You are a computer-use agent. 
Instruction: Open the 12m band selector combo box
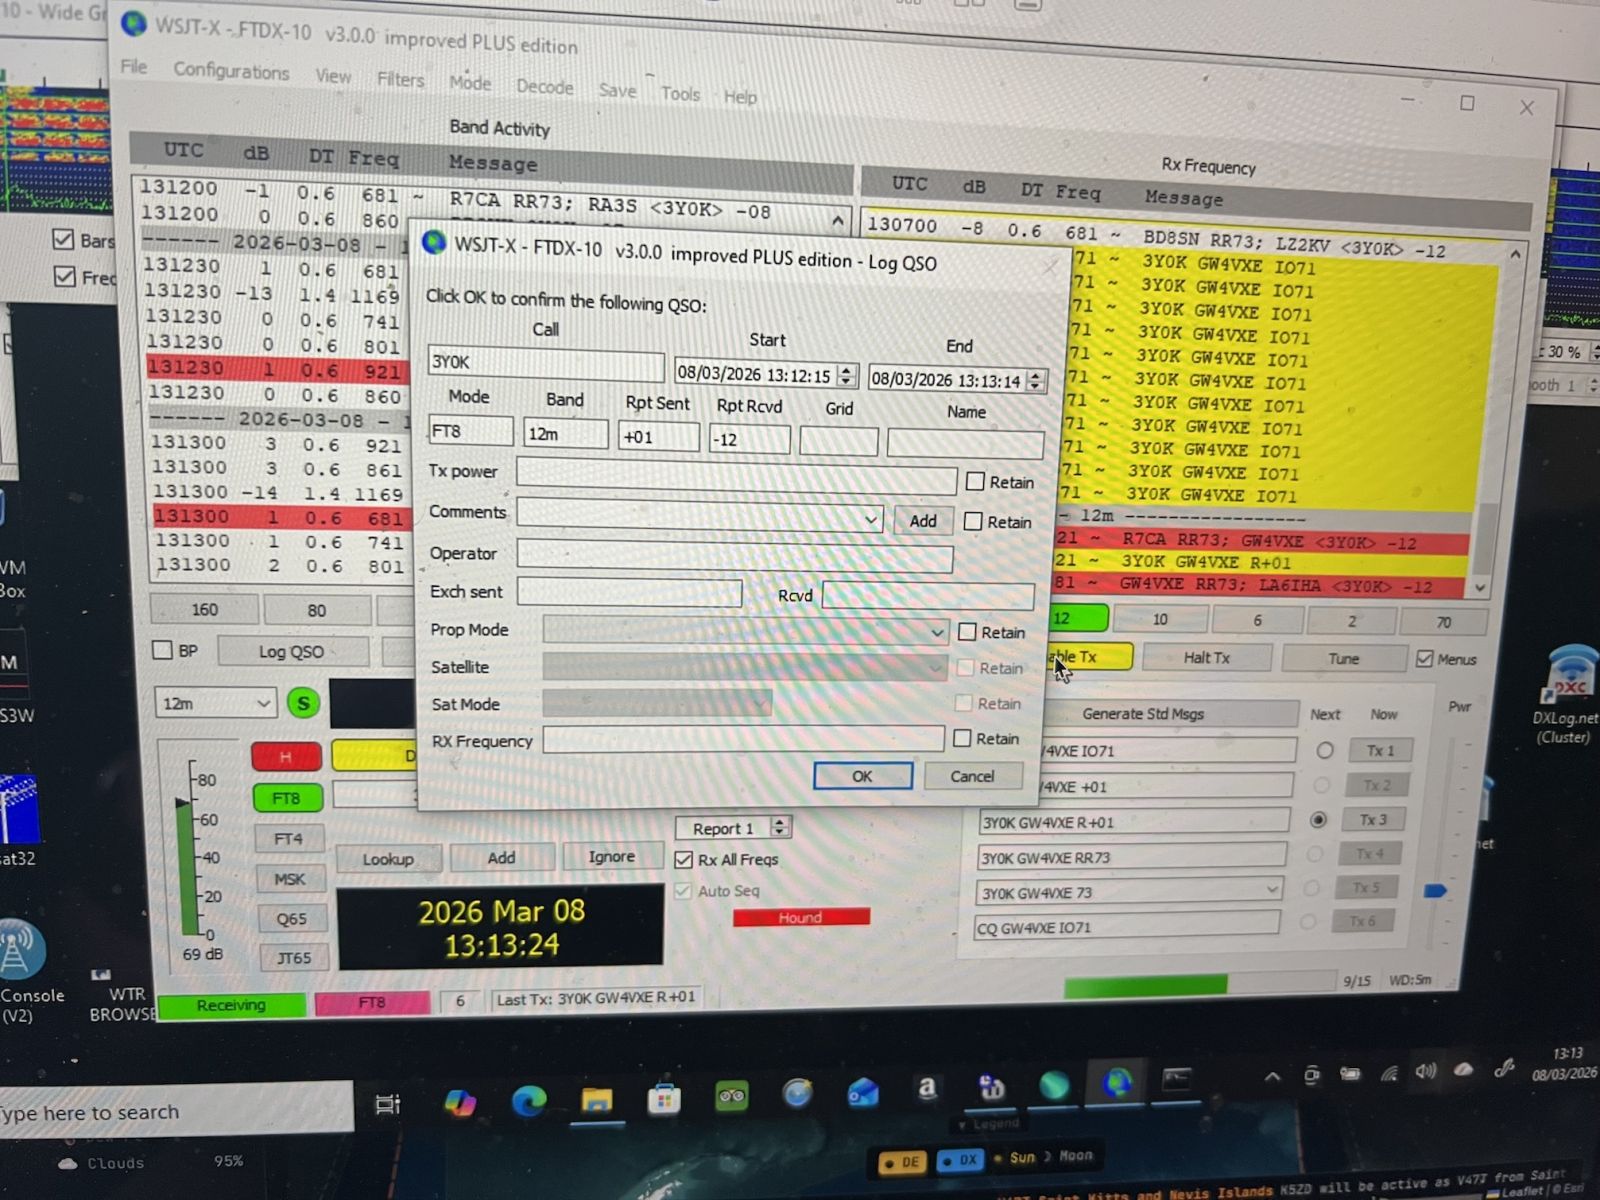pyautogui.click(x=265, y=703)
